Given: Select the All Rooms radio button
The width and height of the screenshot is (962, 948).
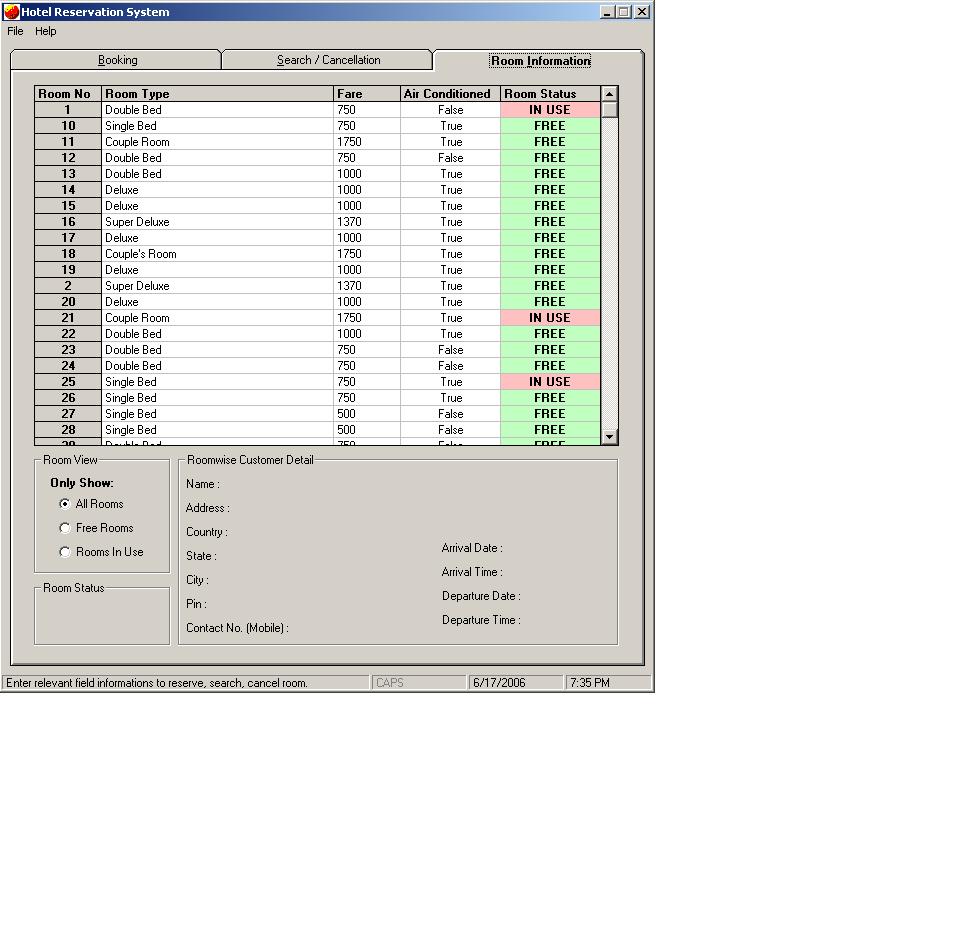Looking at the screenshot, I should (x=65, y=504).
